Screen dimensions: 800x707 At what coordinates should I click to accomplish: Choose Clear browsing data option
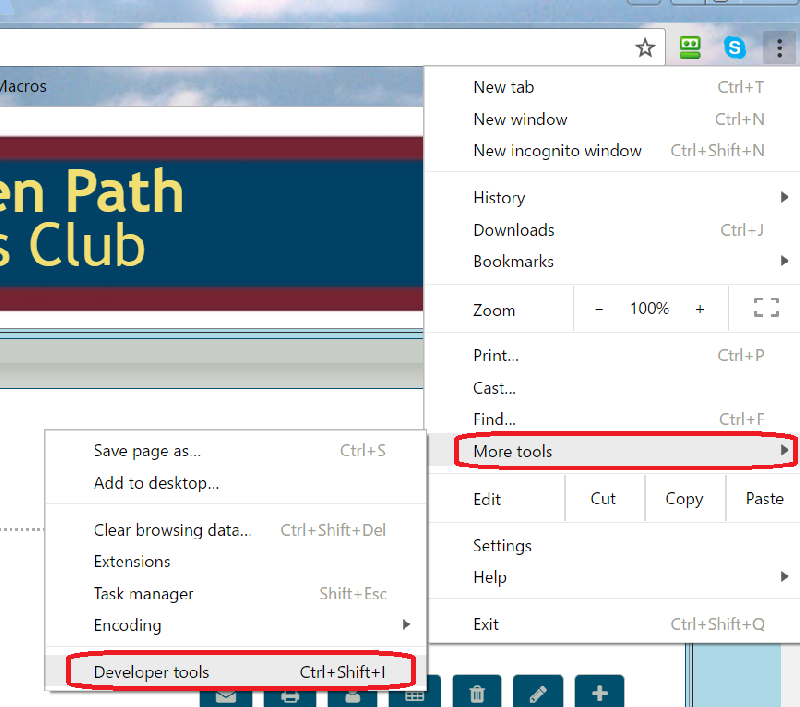click(x=172, y=530)
